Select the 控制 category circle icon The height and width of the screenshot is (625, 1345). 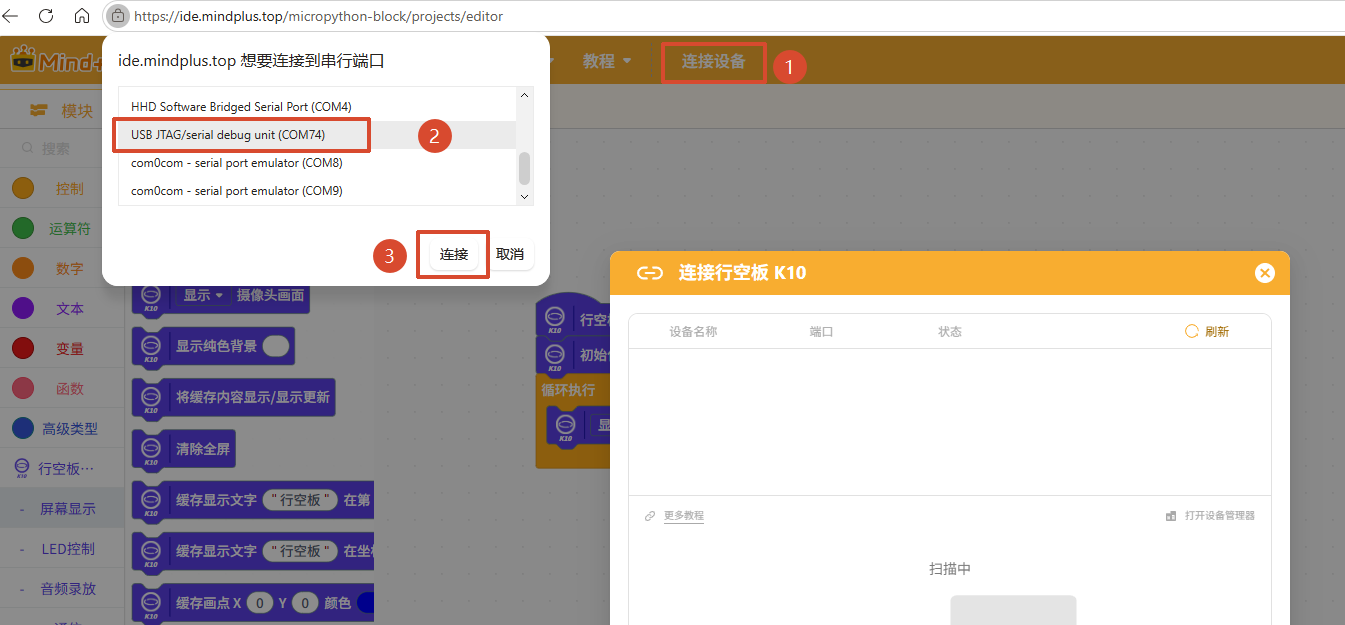(x=23, y=188)
